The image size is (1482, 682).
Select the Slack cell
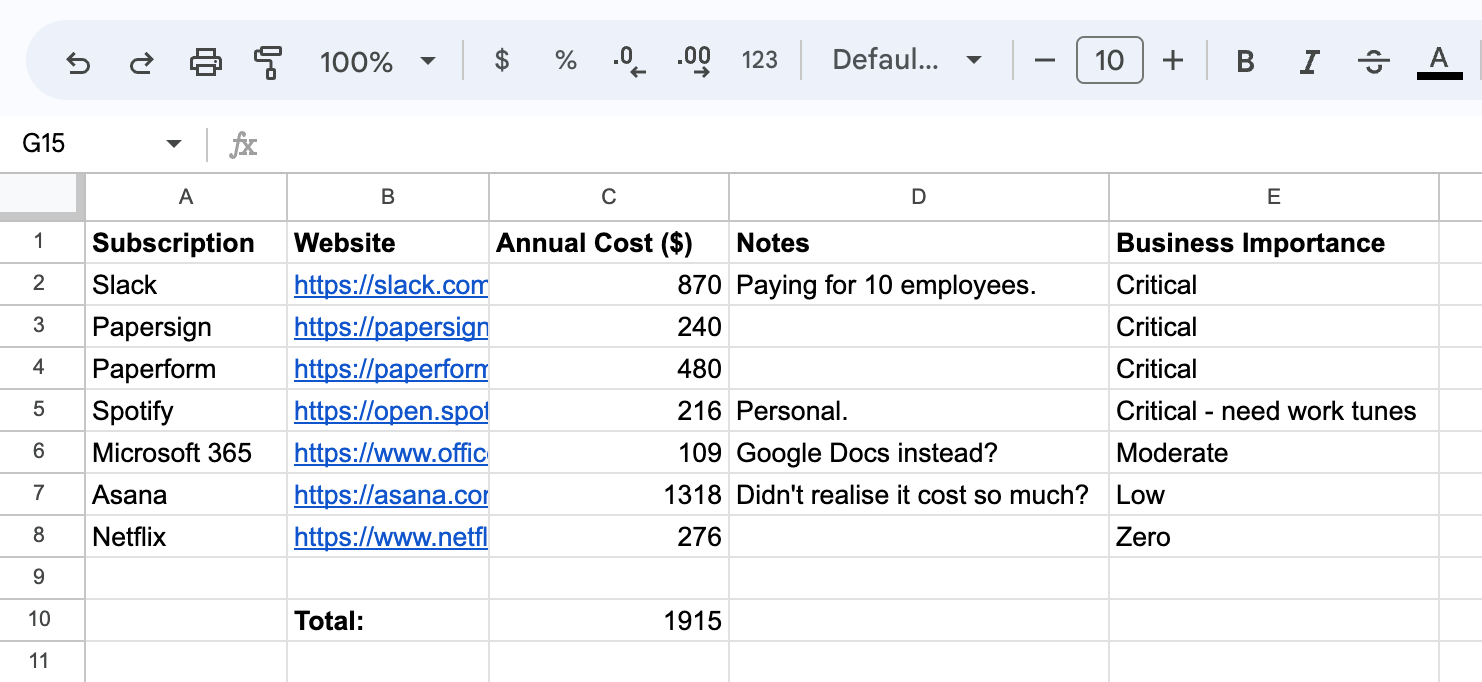click(x=186, y=285)
